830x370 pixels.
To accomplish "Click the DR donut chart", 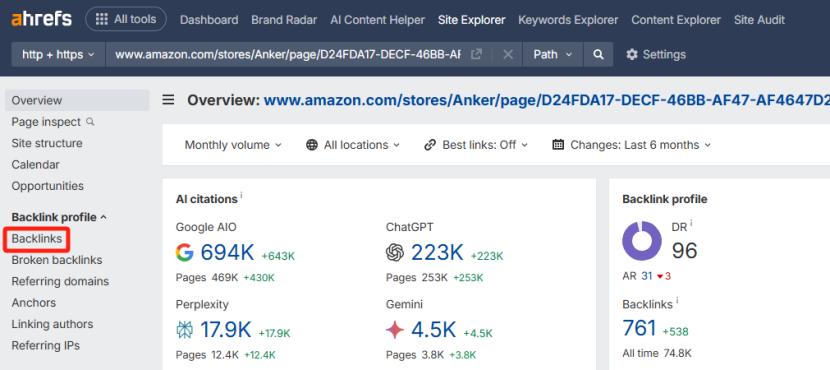I will 642,241.
